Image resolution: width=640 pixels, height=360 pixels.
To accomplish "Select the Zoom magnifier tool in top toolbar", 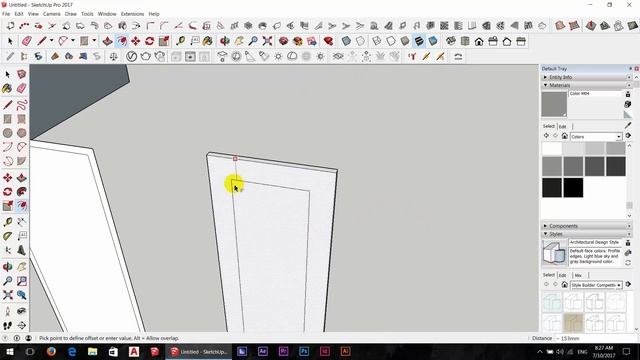I will (x=253, y=41).
